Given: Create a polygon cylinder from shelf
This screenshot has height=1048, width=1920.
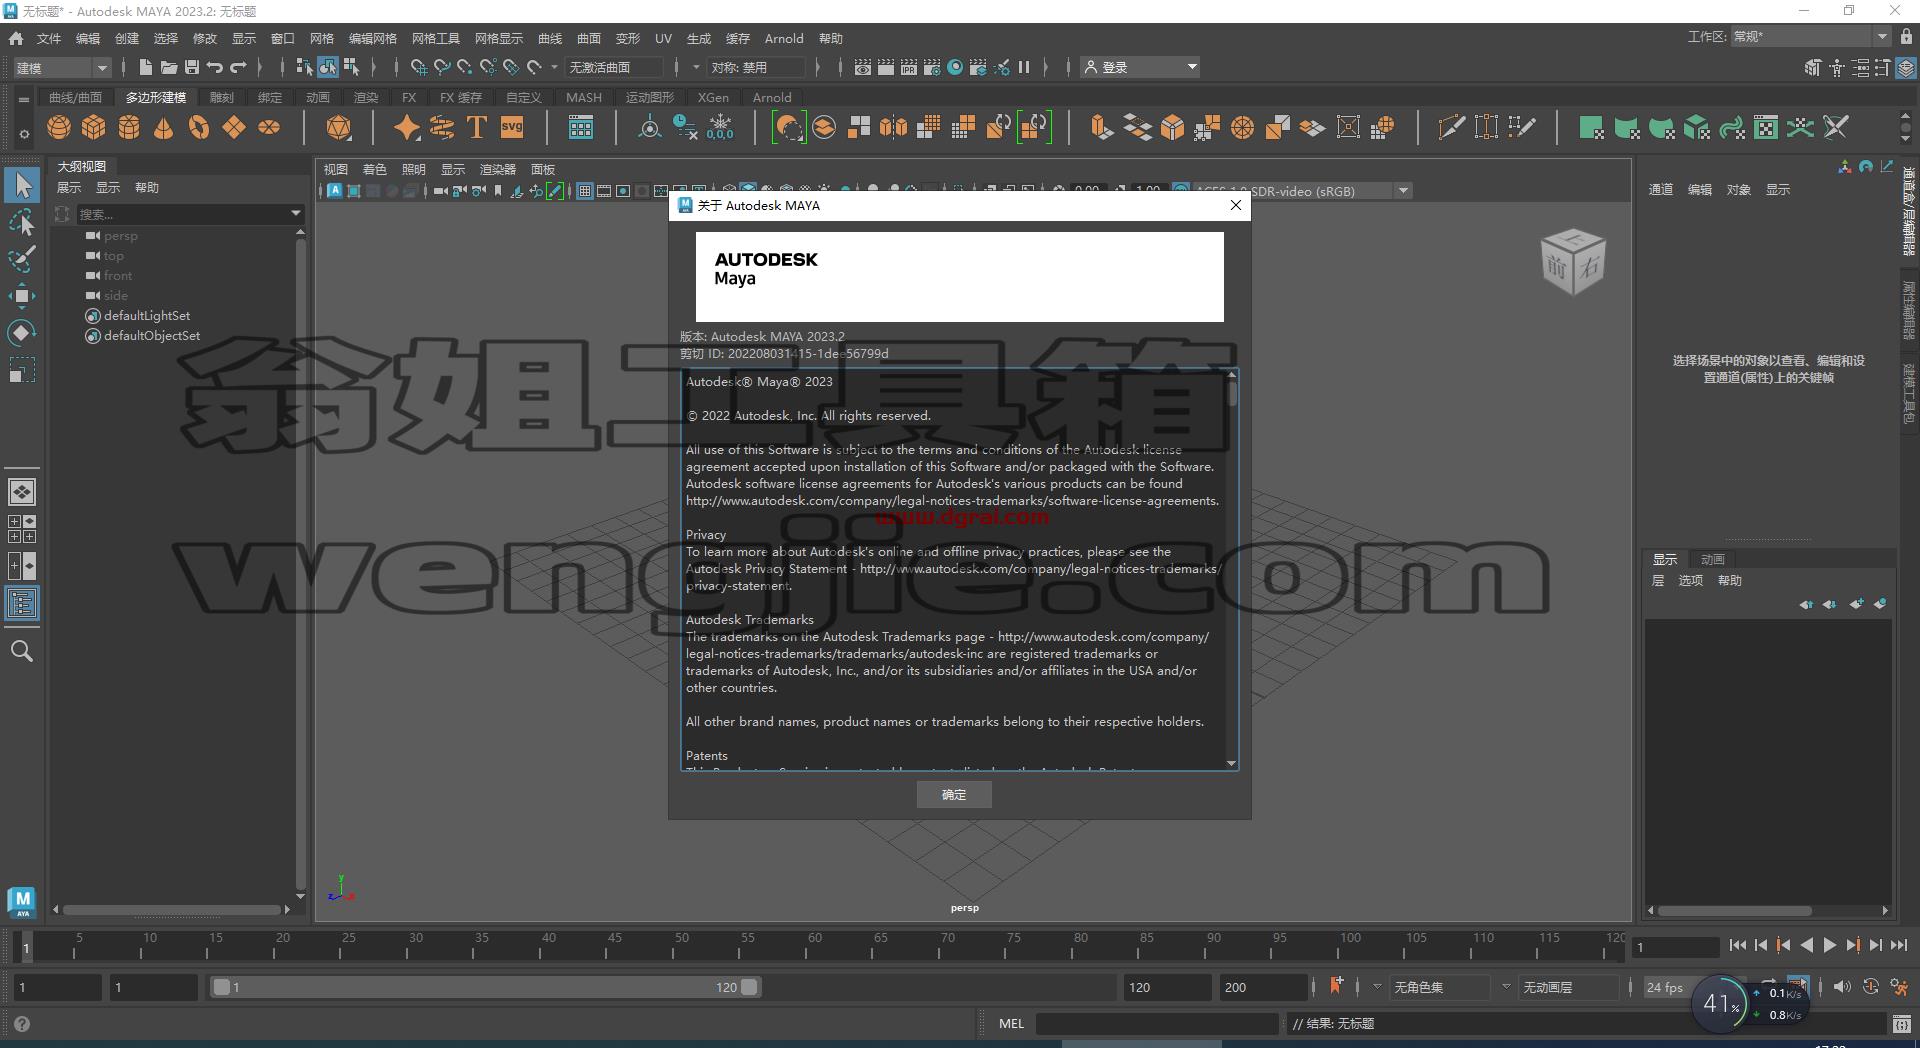Looking at the screenshot, I should click(x=129, y=128).
